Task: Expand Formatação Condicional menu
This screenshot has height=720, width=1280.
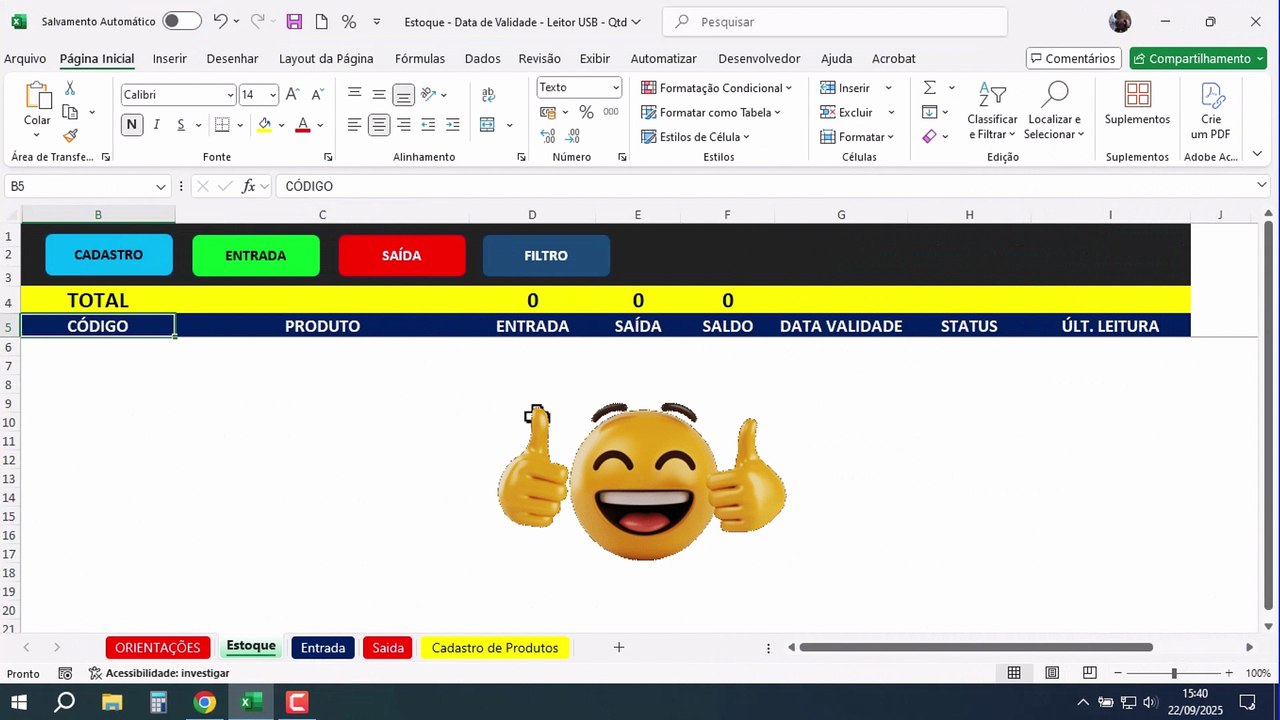Action: click(x=716, y=88)
